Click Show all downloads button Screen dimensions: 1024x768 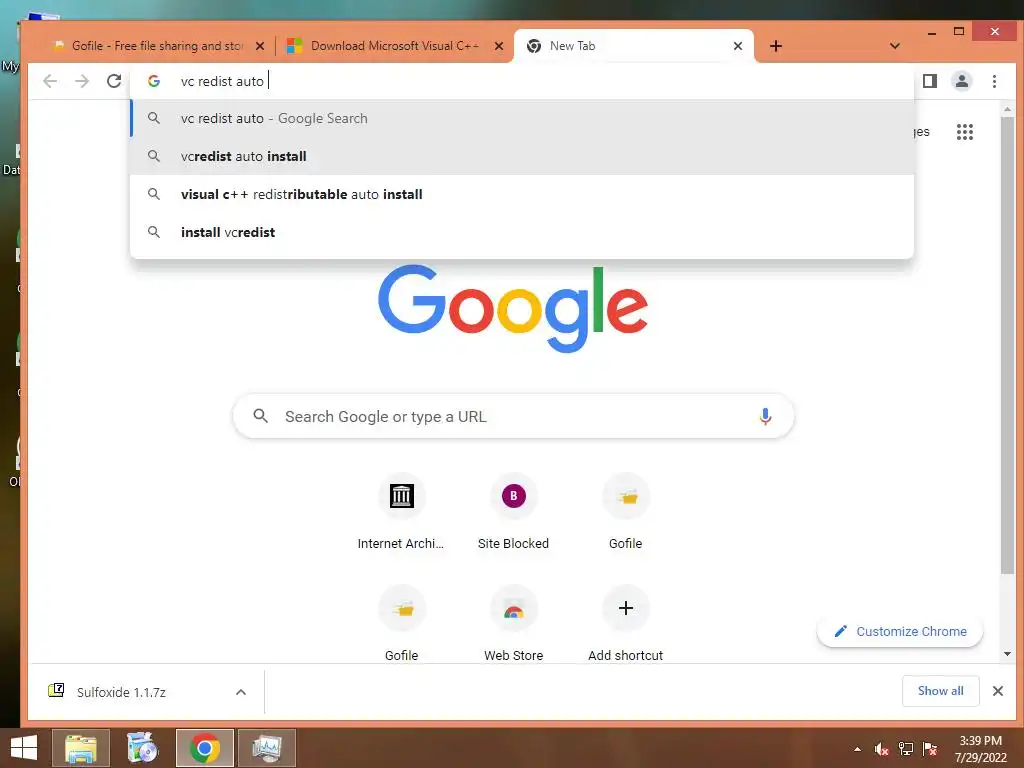pyautogui.click(x=940, y=691)
